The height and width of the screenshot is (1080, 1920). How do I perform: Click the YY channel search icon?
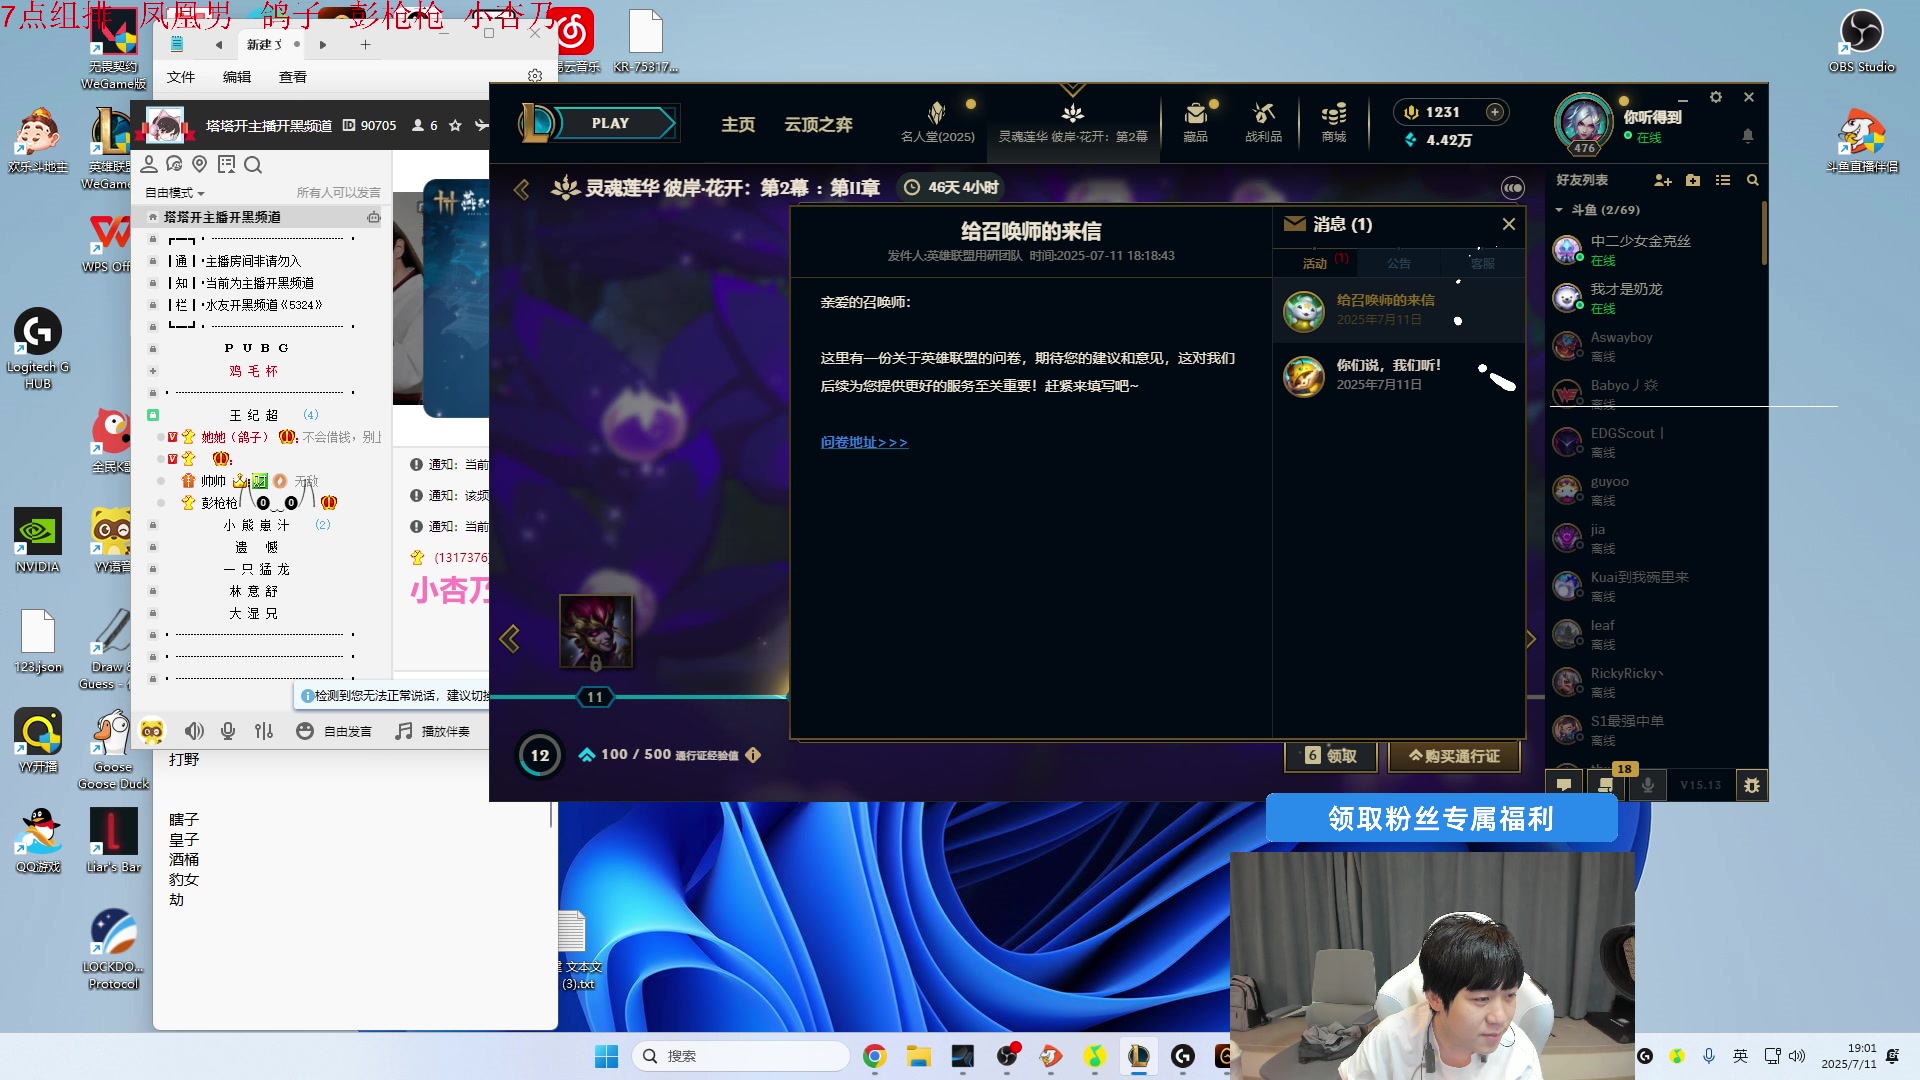click(x=253, y=164)
